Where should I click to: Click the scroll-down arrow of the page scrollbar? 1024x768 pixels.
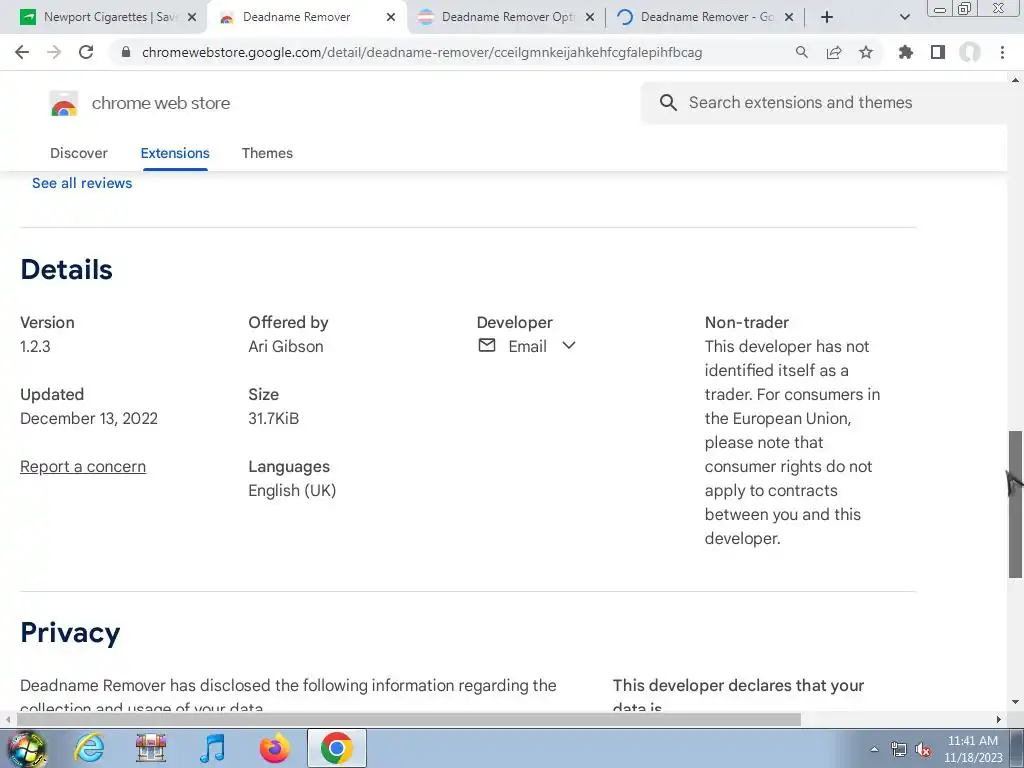click(x=1015, y=702)
